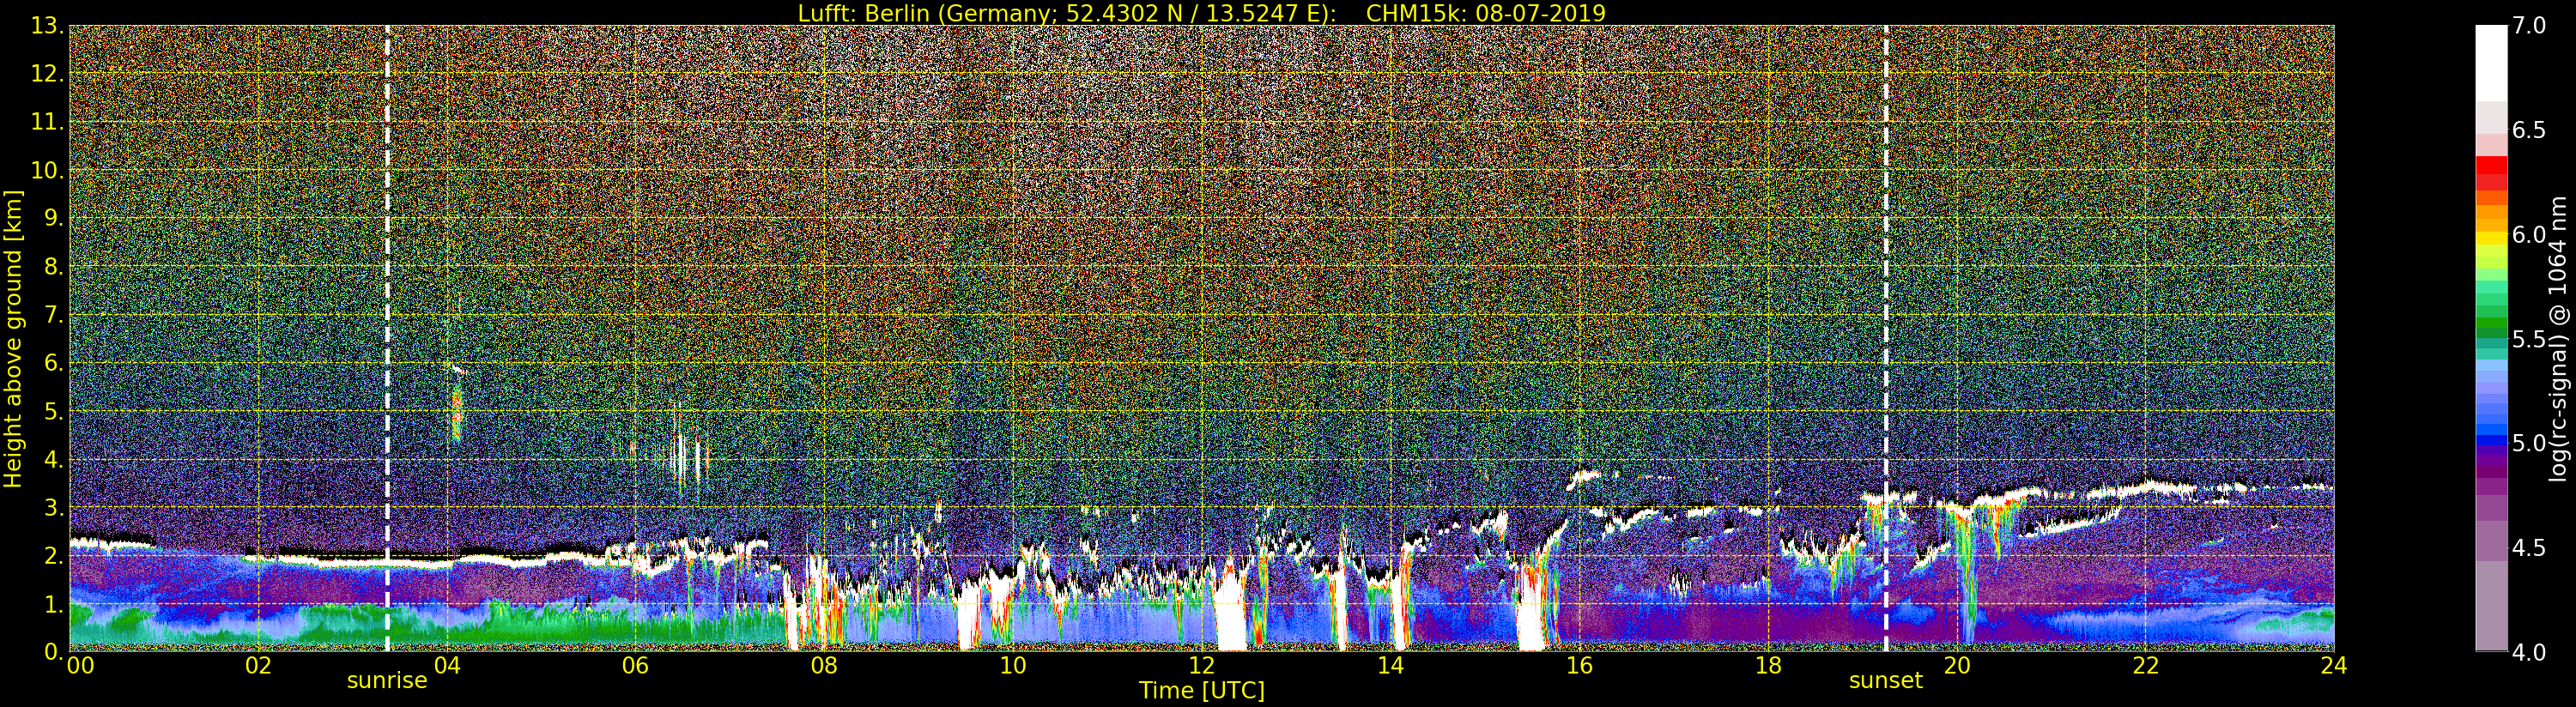Click the height axis tick label '4.'
2576x707 pixels.
coord(53,459)
